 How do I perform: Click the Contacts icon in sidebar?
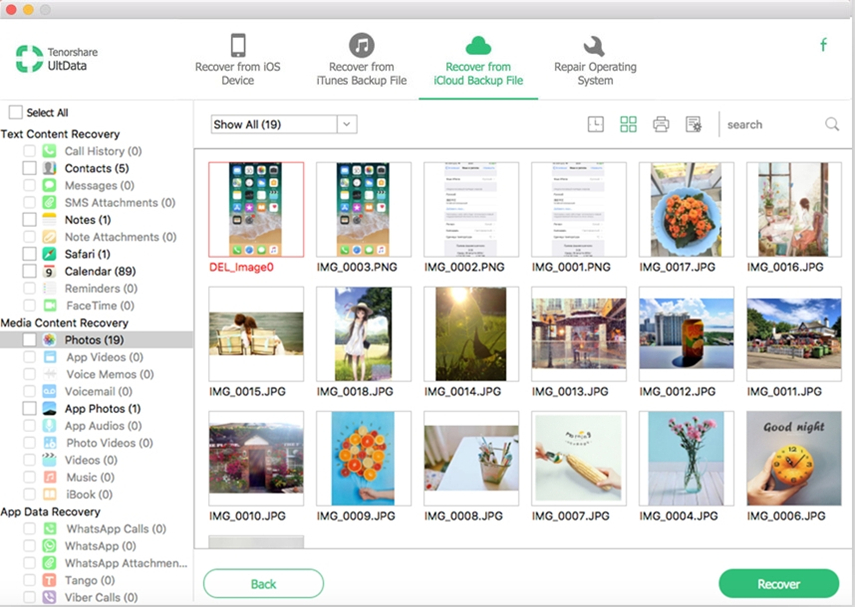[x=50, y=168]
